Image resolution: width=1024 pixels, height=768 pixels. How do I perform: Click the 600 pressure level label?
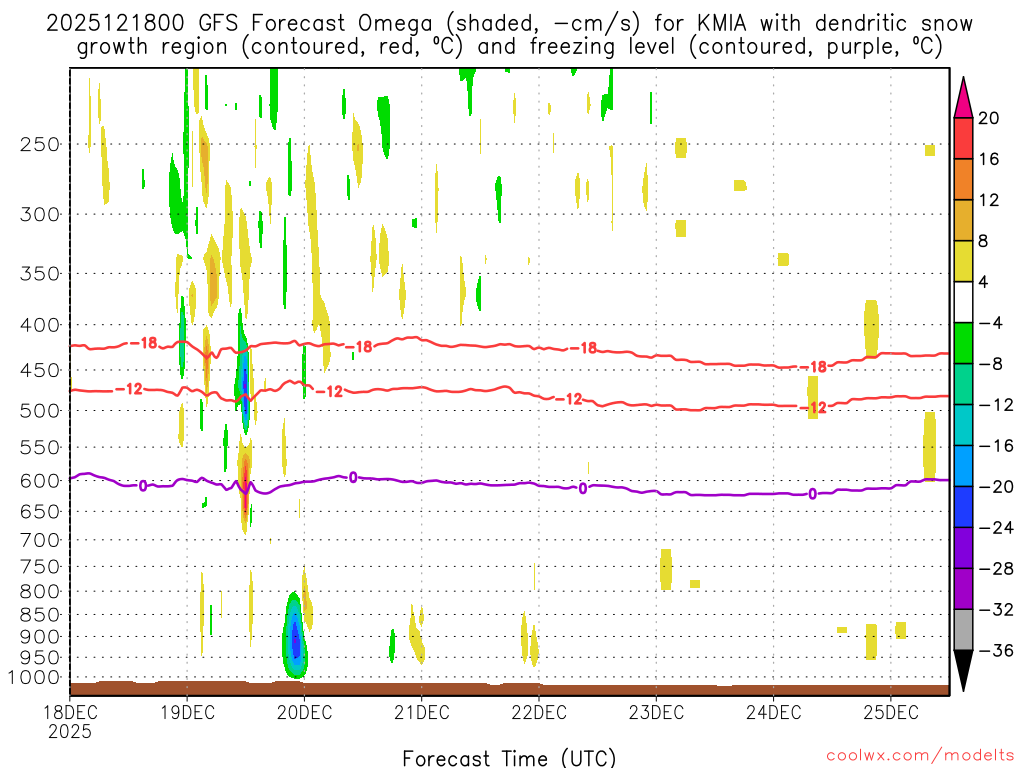(x=40, y=481)
